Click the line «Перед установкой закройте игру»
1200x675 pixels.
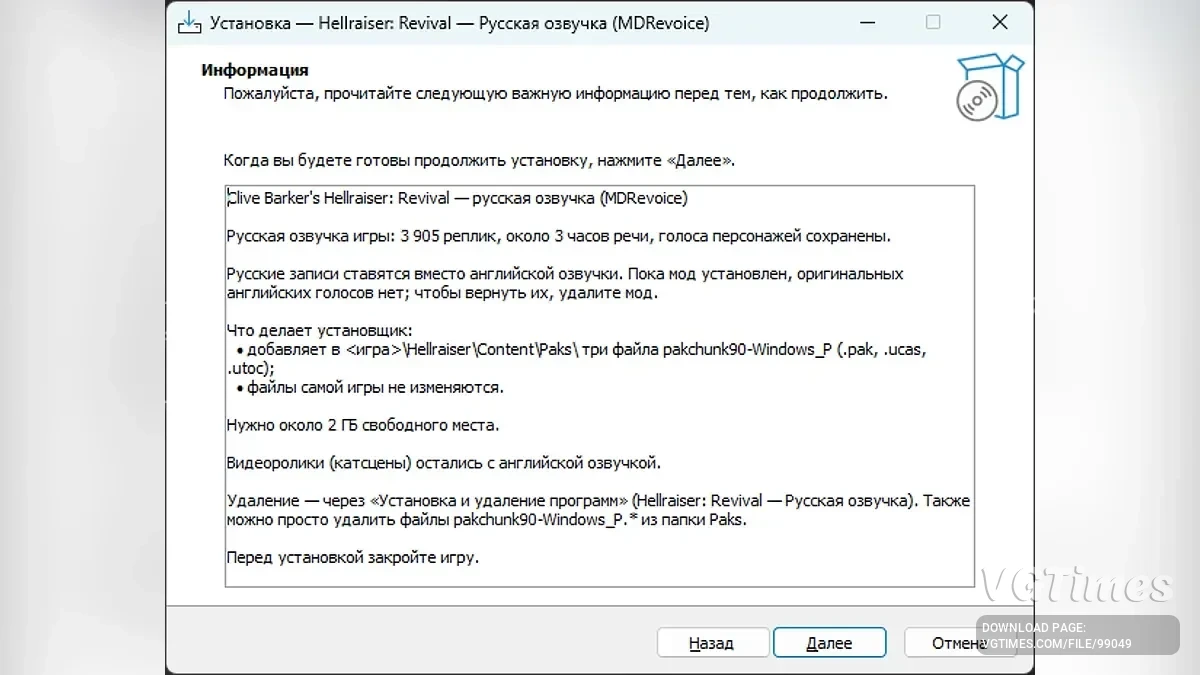(x=353, y=557)
